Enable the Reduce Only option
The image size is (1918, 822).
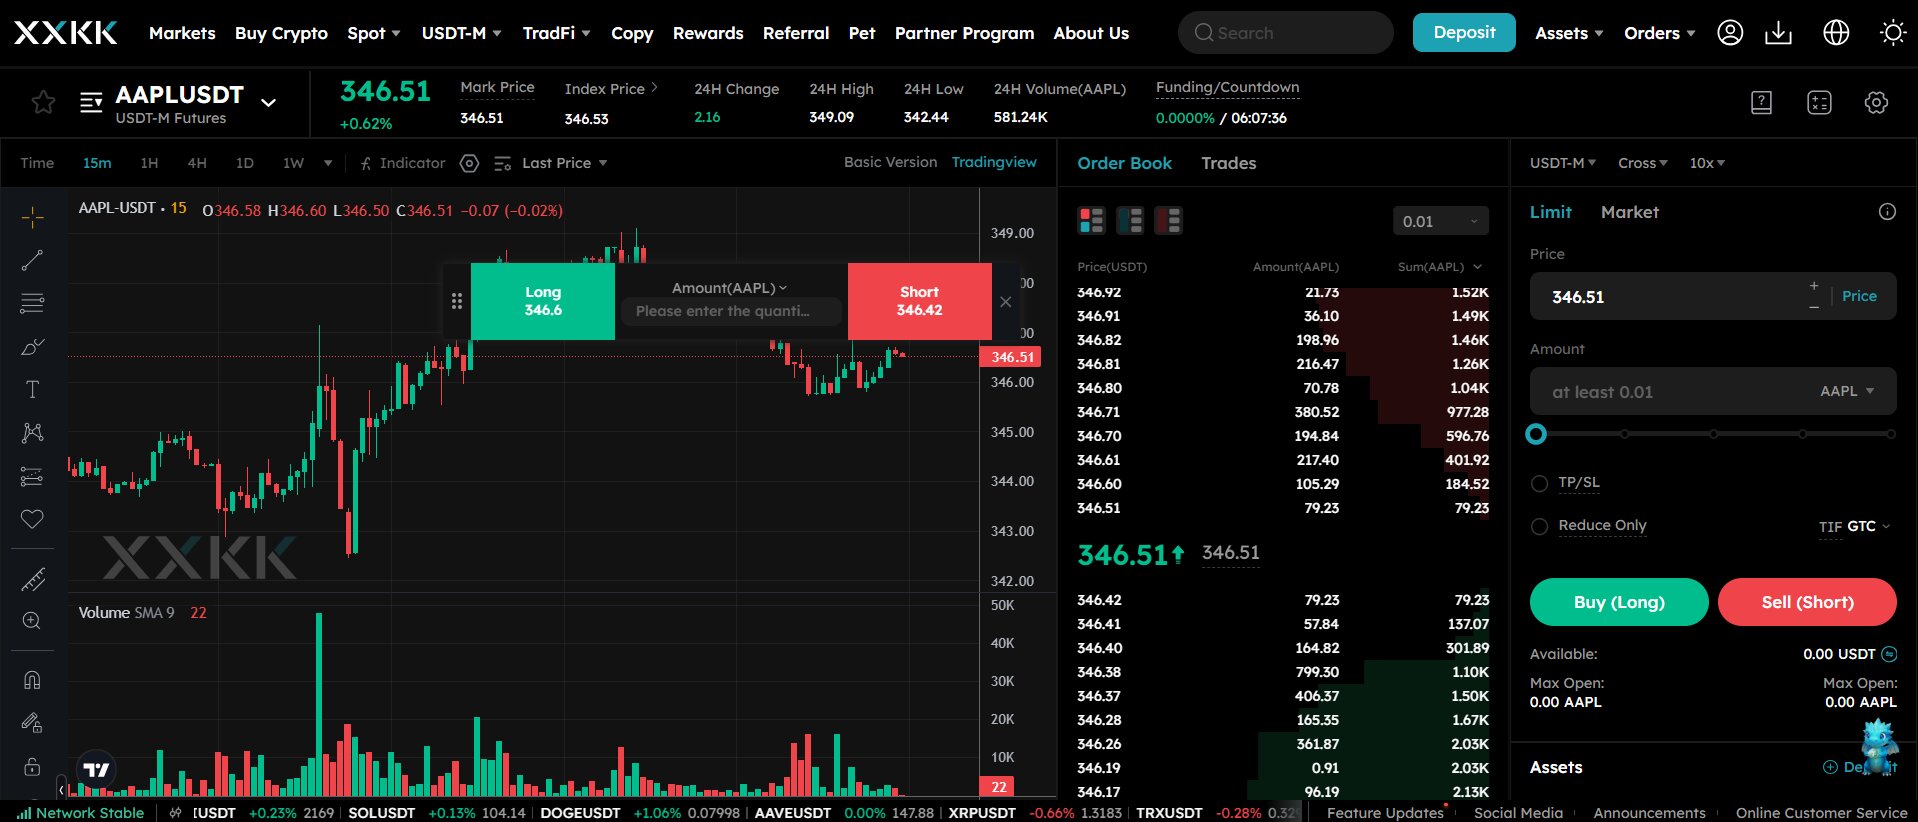click(1539, 526)
